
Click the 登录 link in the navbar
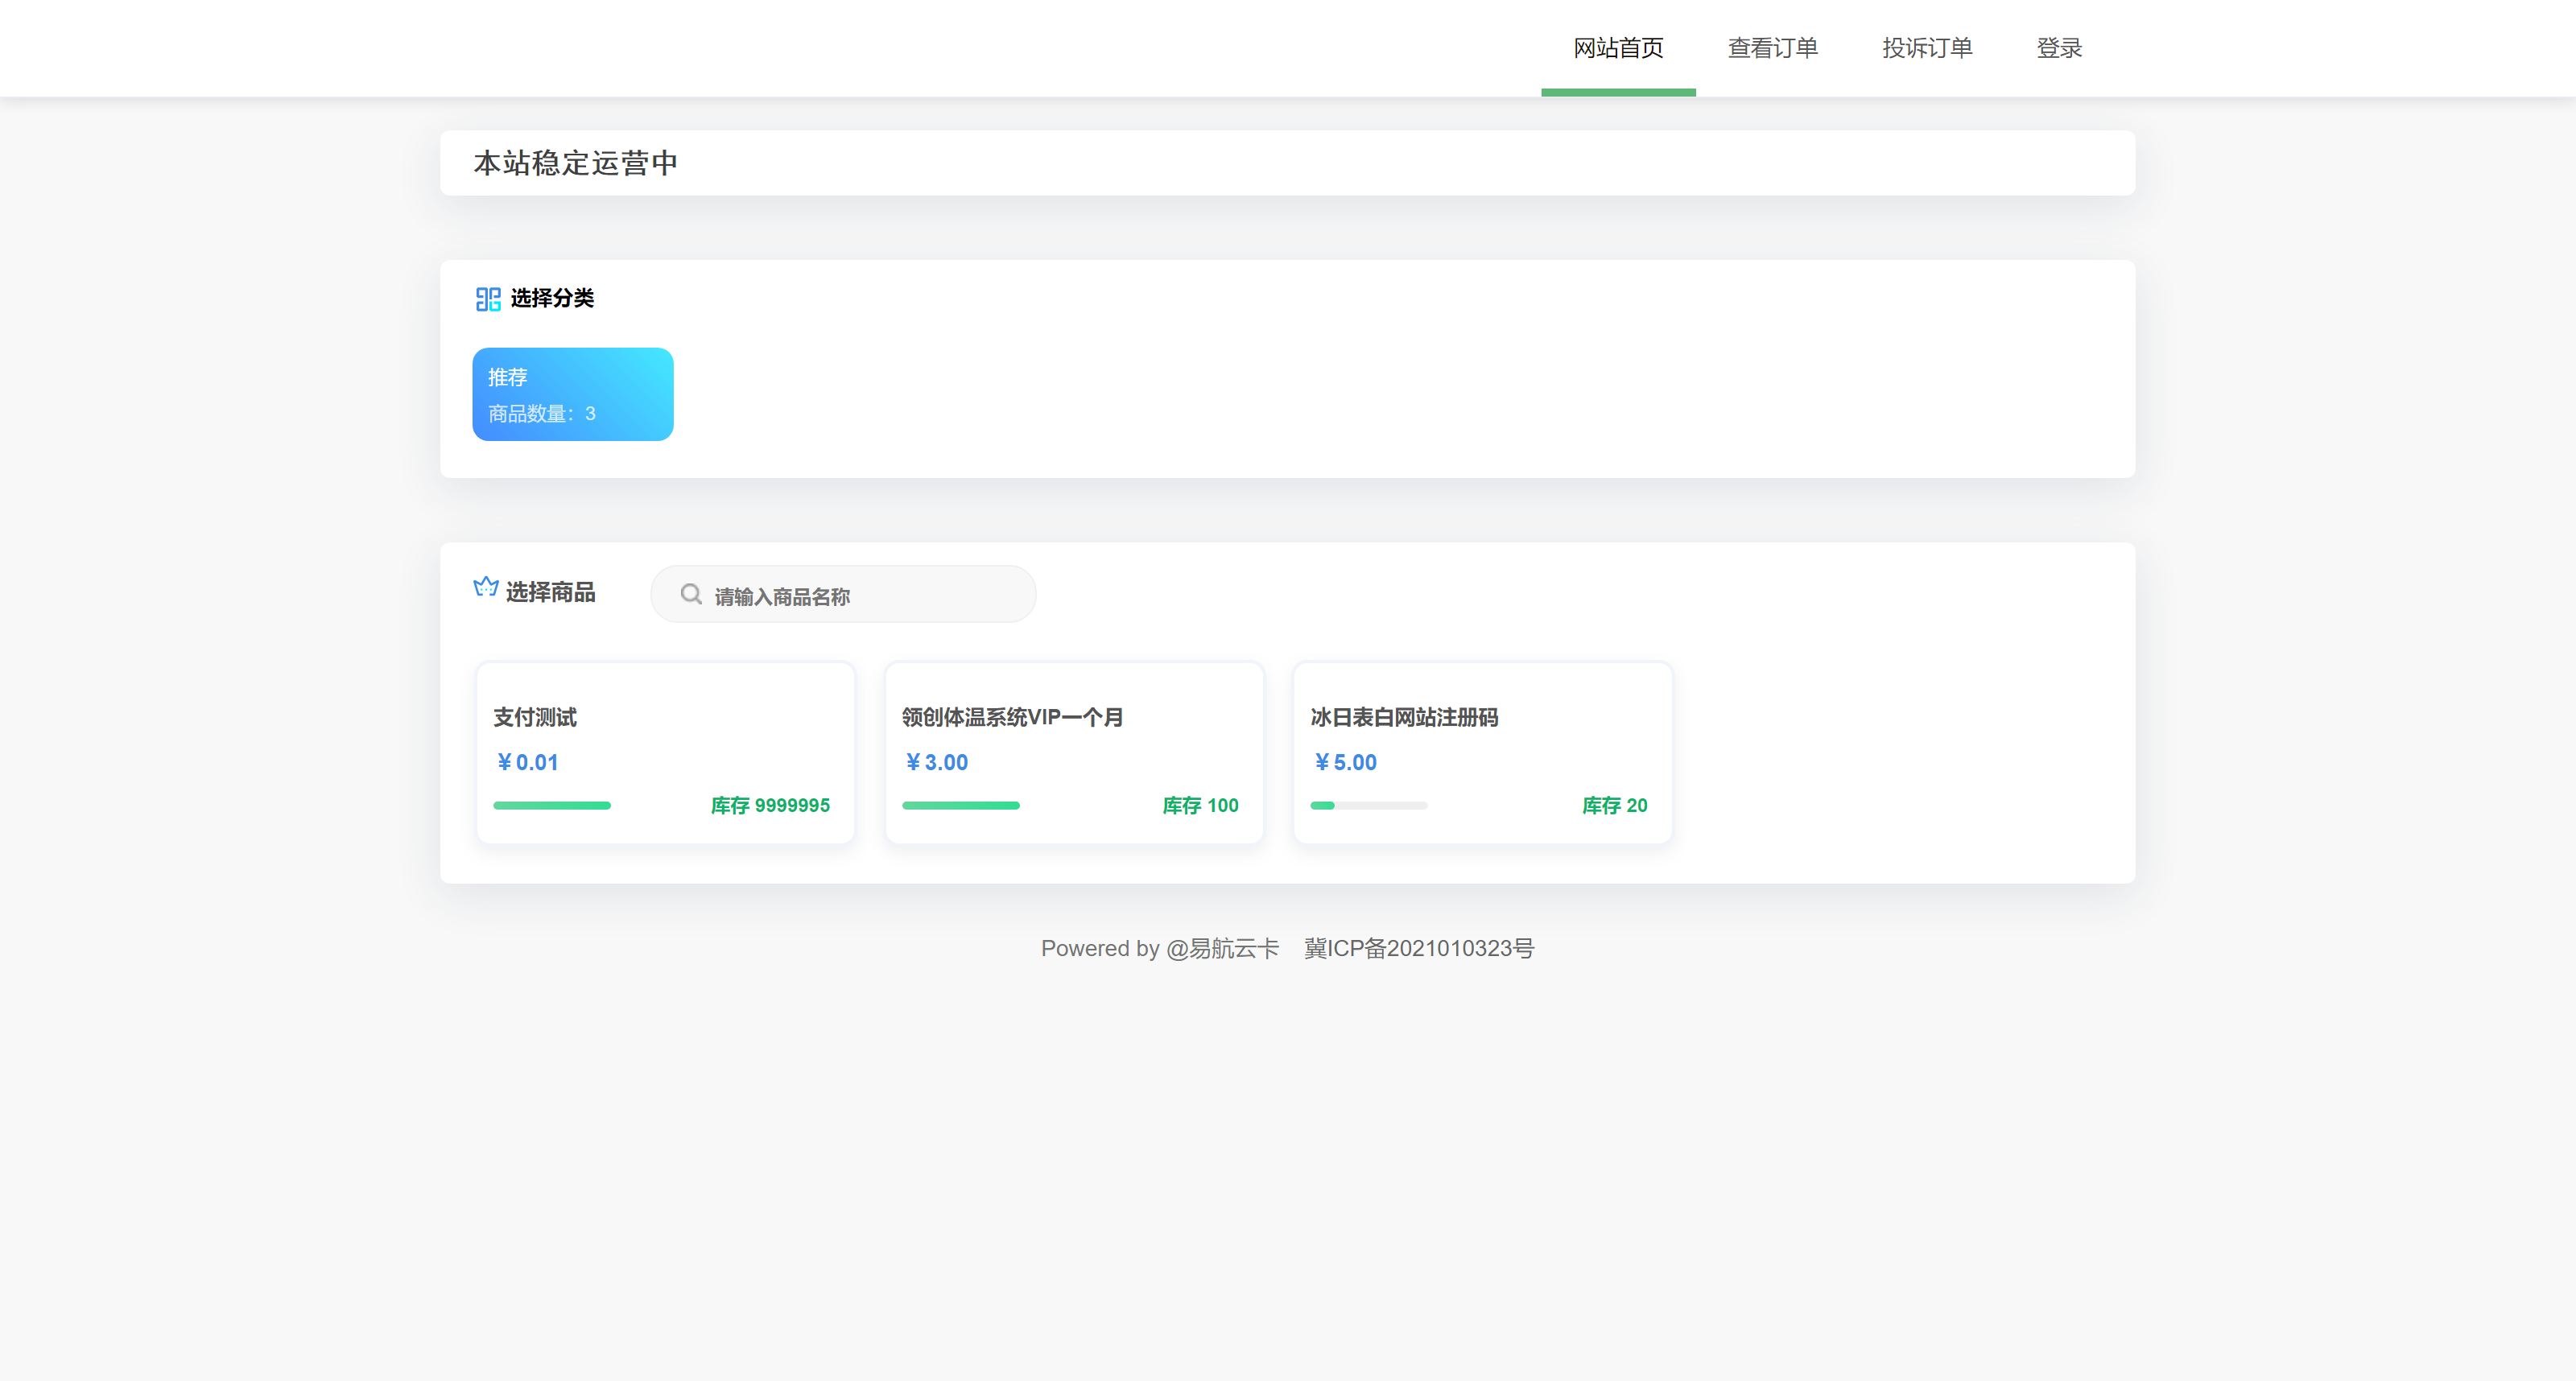coord(2059,47)
